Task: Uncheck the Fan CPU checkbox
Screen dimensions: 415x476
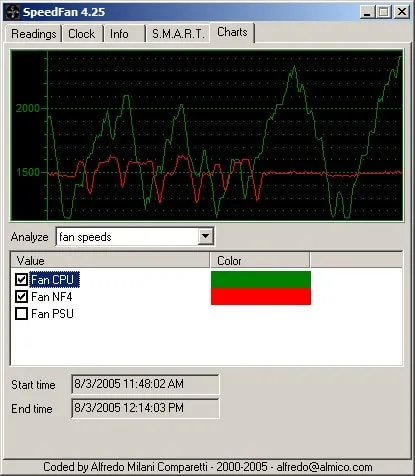Action: (21, 279)
